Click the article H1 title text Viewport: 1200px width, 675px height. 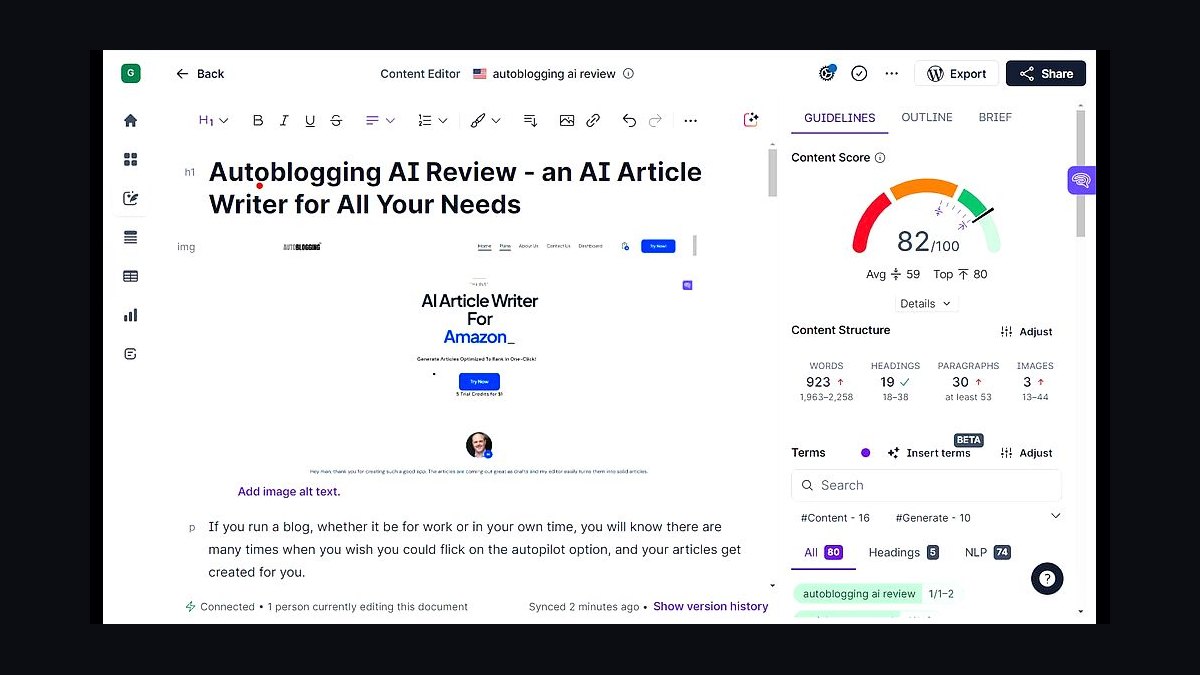tap(455, 188)
